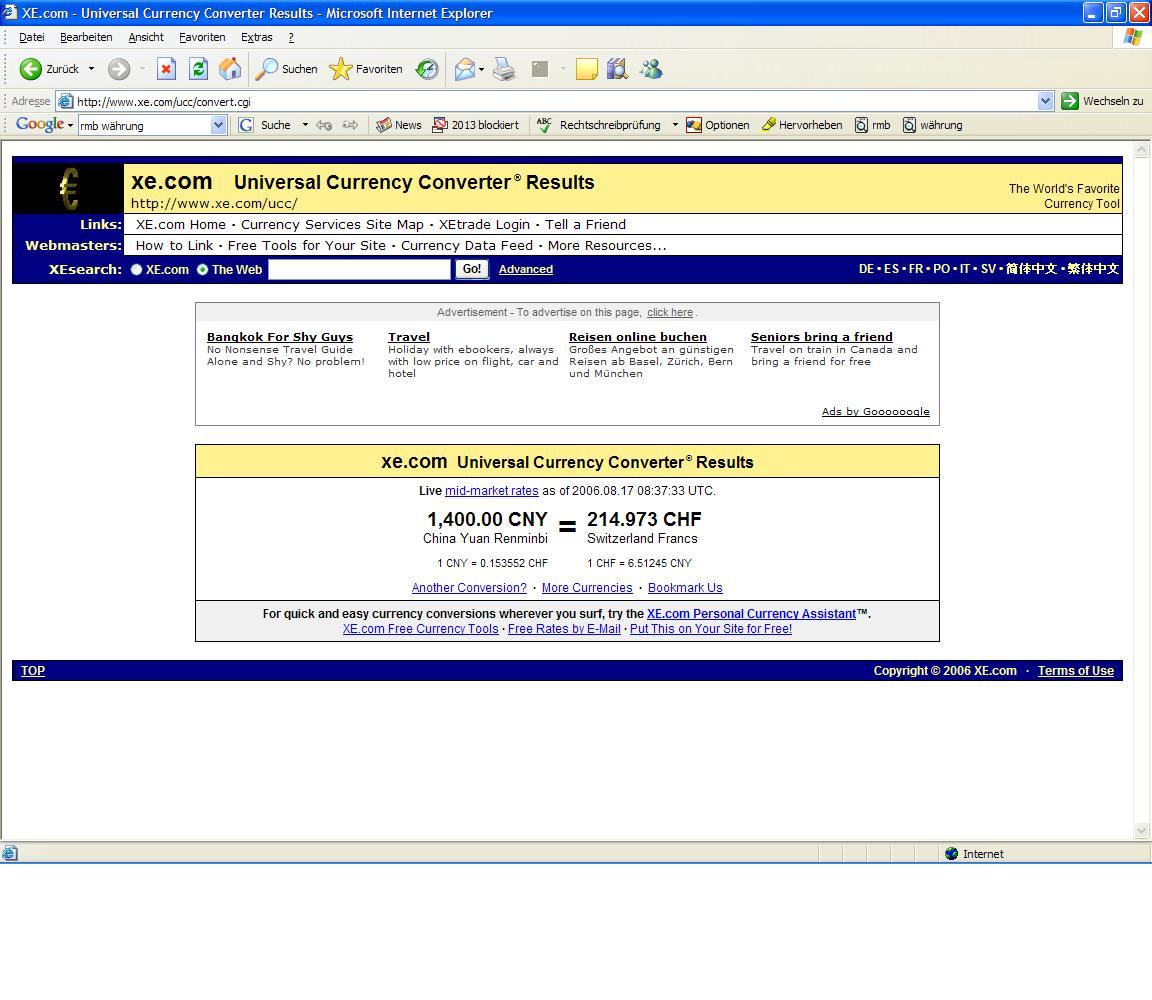Open the ? help menu

click(291, 37)
